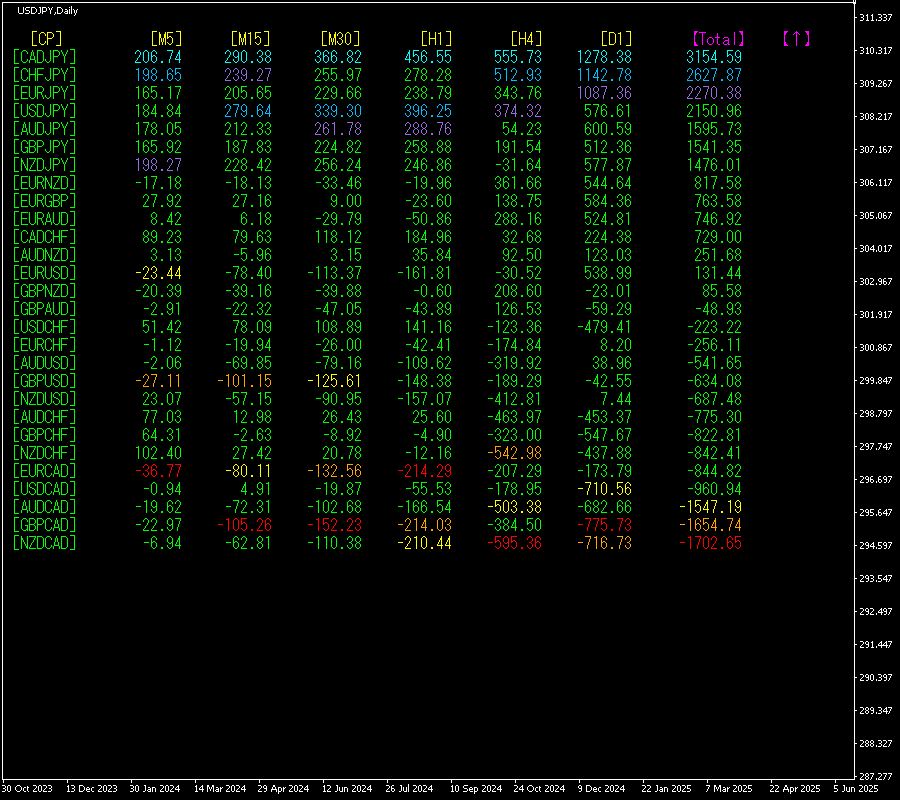
Task: Click the 14 Mar 2024 date label
Action: [x=220, y=789]
